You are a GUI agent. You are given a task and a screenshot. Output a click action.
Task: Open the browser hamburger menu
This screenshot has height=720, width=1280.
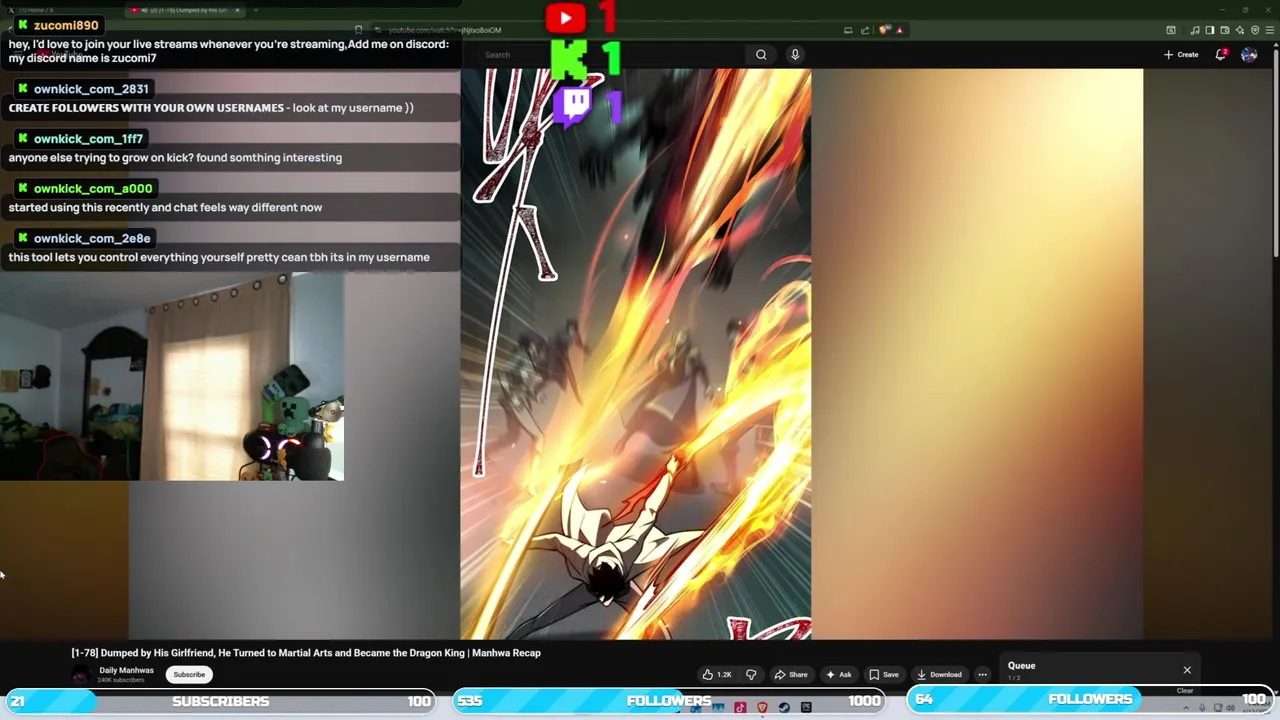[1270, 30]
